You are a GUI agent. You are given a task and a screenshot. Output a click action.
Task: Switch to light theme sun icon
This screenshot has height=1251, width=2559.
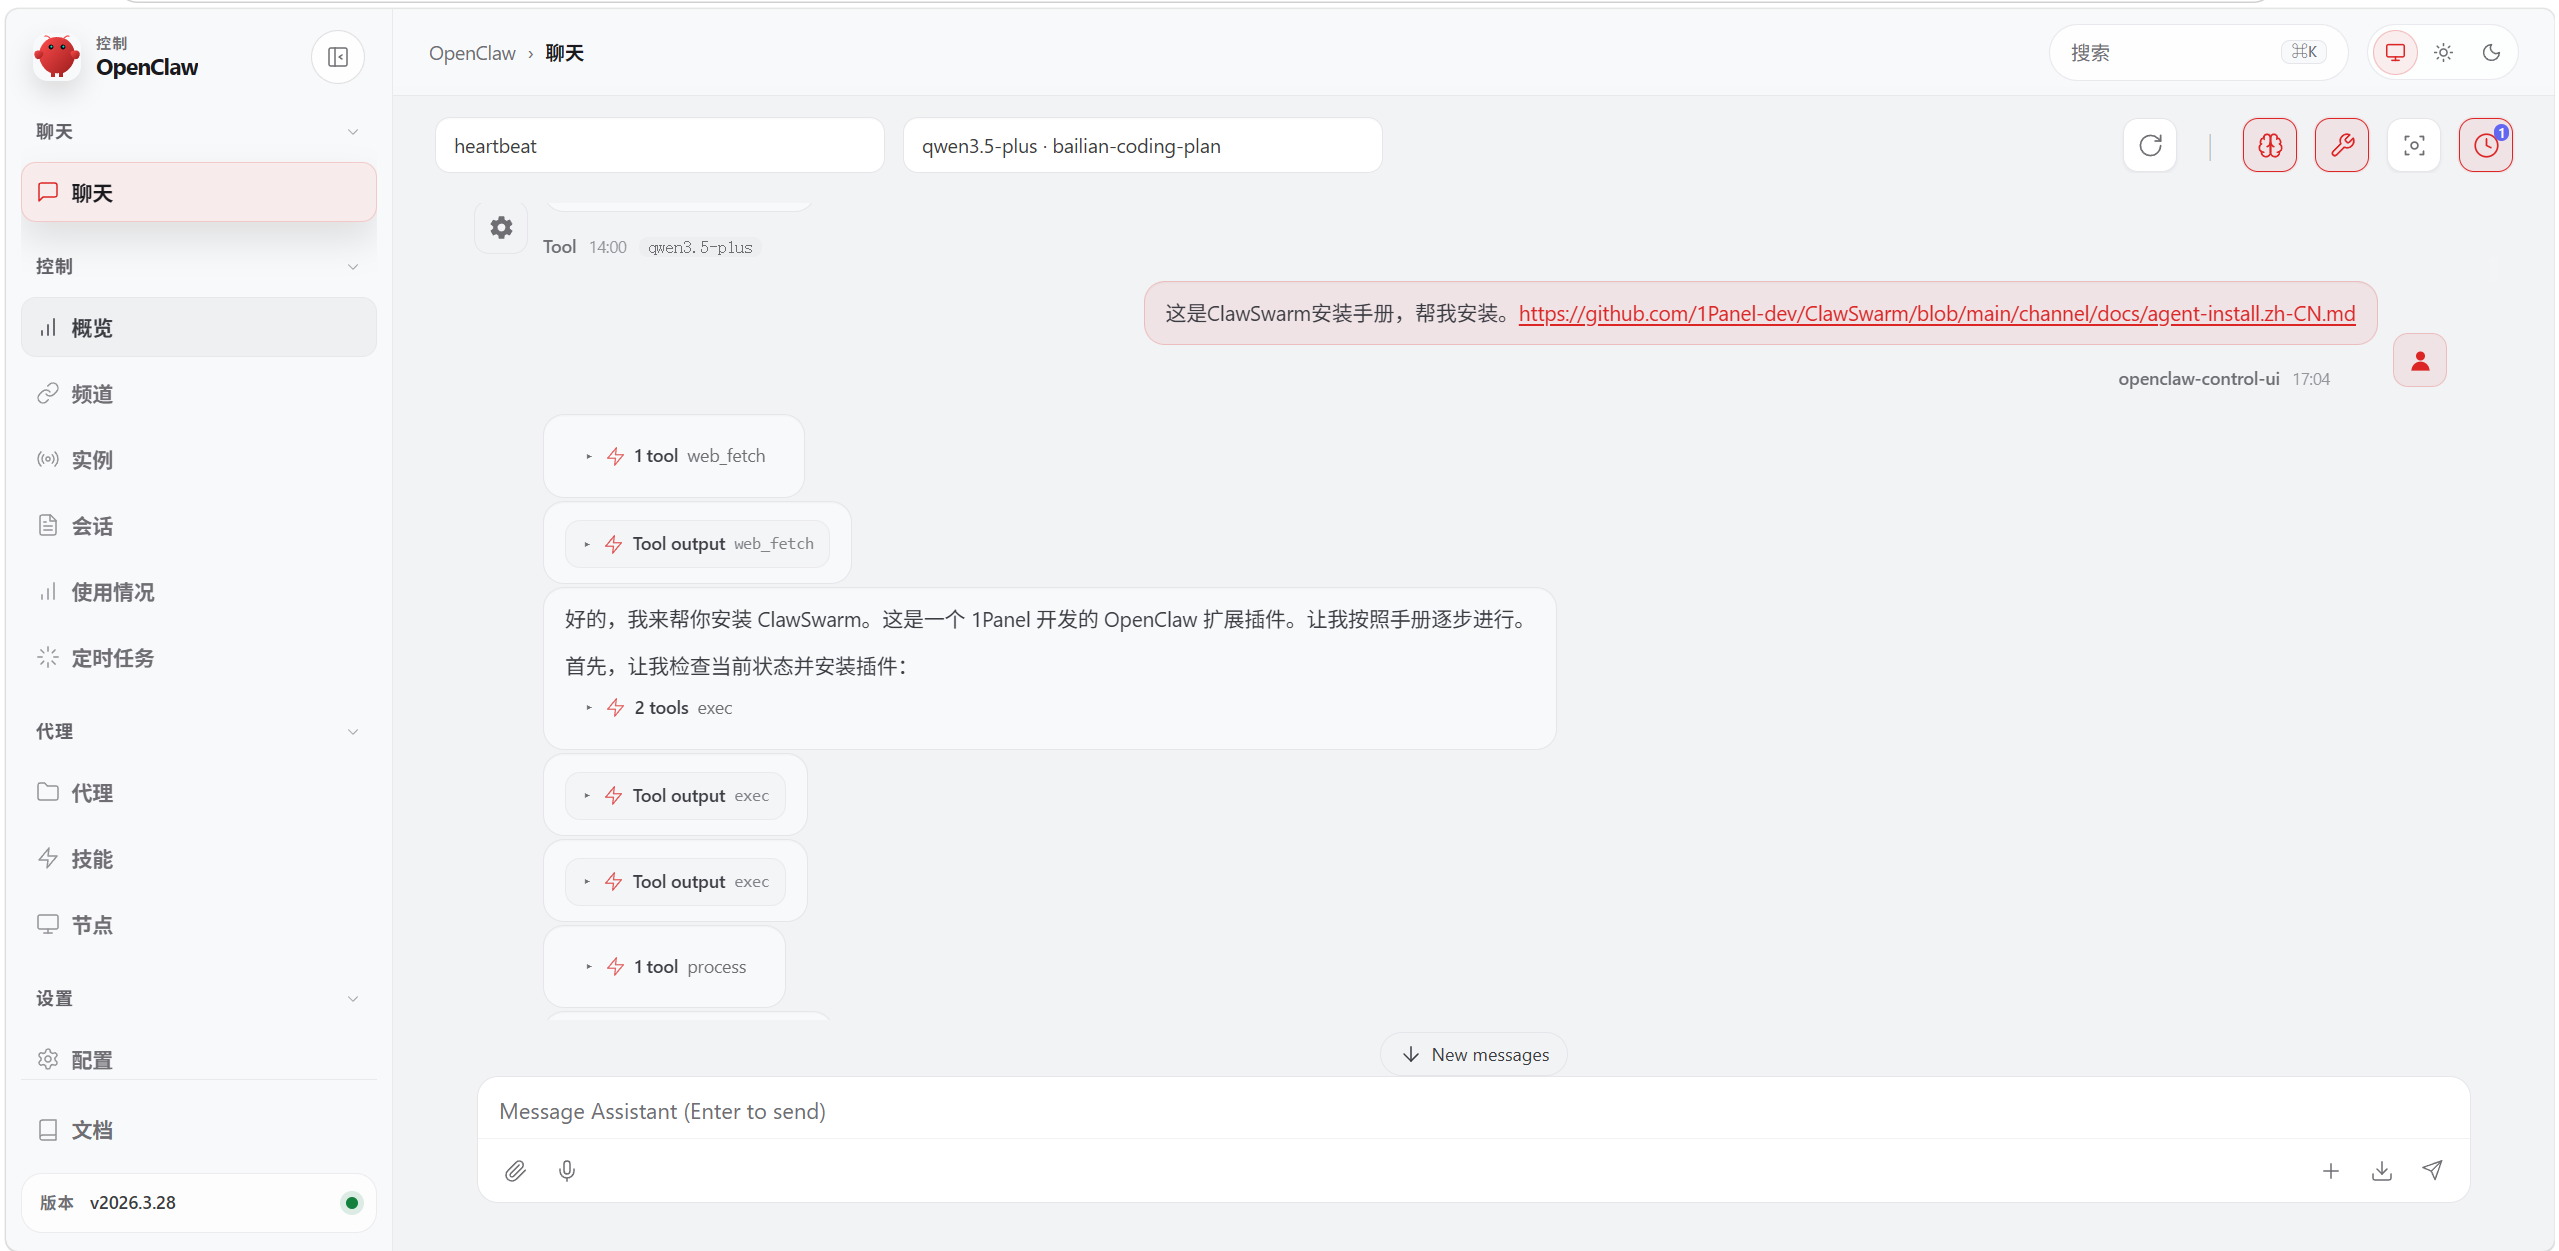(x=2443, y=53)
